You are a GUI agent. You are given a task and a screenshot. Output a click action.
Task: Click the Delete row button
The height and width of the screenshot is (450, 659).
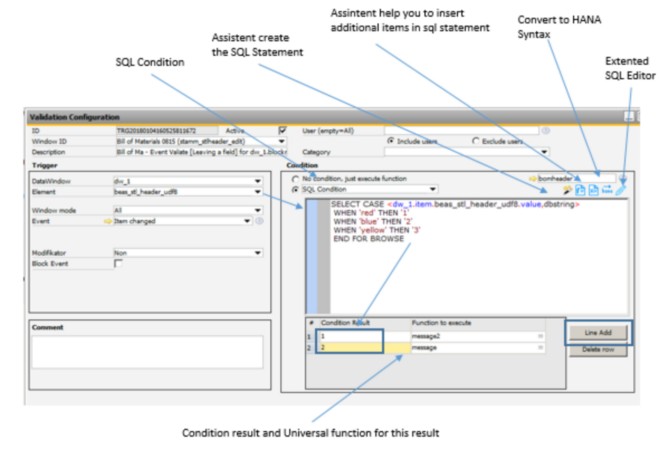pos(600,348)
